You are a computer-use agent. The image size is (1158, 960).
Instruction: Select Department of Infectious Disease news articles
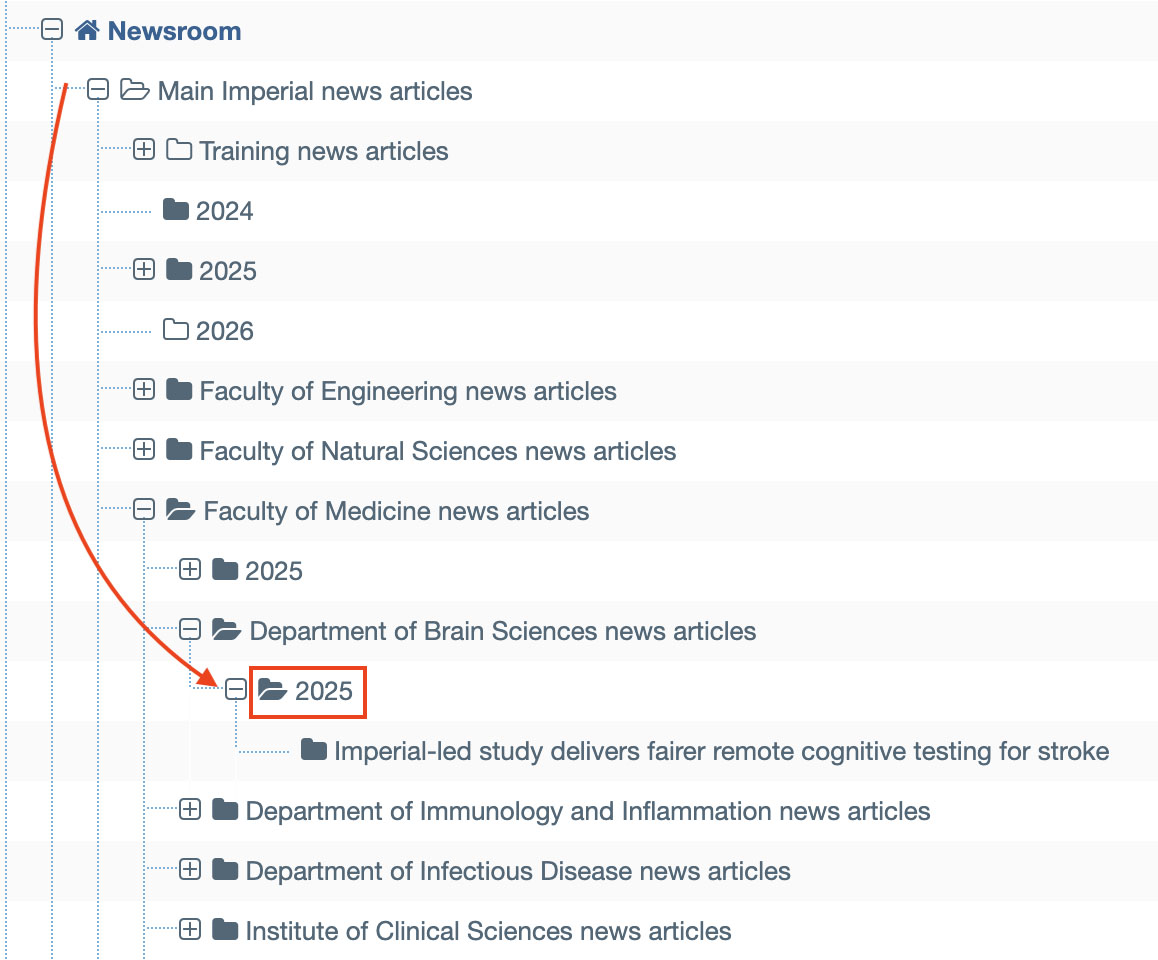point(517,871)
